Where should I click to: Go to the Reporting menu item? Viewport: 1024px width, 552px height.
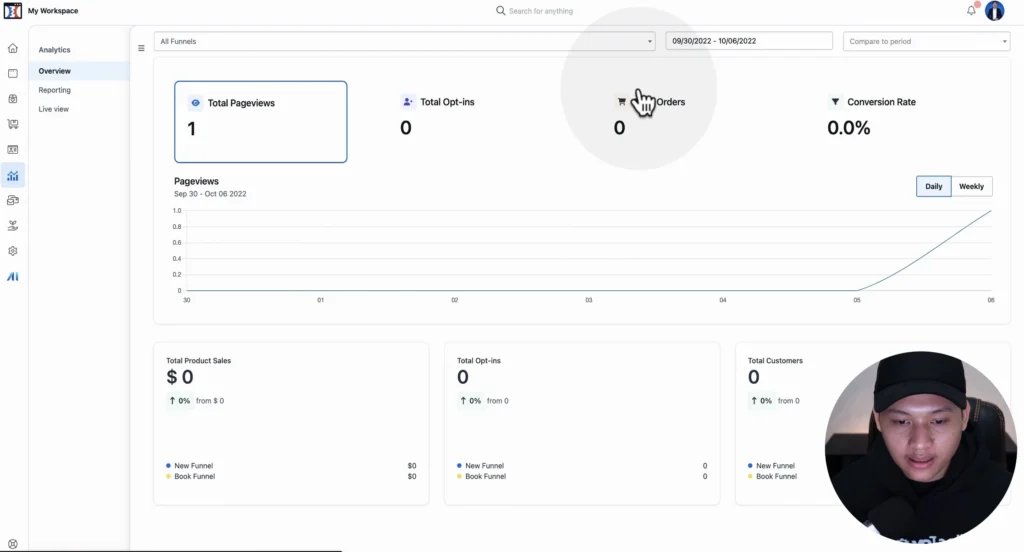coord(55,90)
